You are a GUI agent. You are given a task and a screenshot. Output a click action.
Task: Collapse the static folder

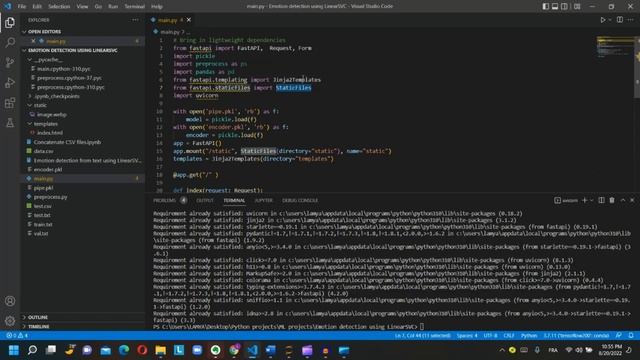click(30, 105)
